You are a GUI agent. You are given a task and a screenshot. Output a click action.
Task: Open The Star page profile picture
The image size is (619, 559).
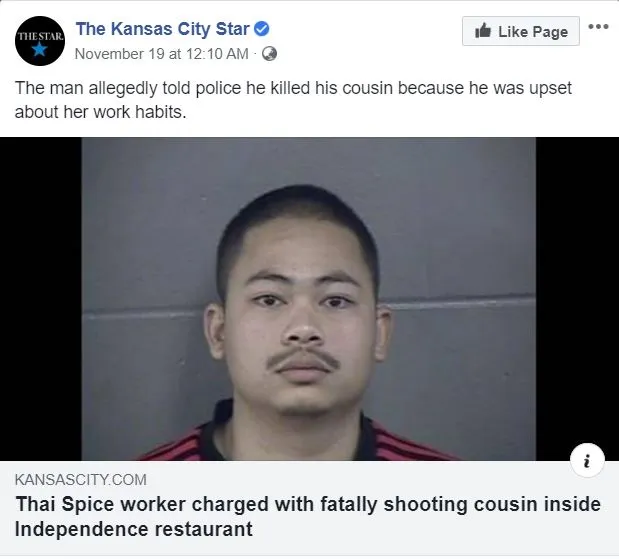pyautogui.click(x=40, y=41)
